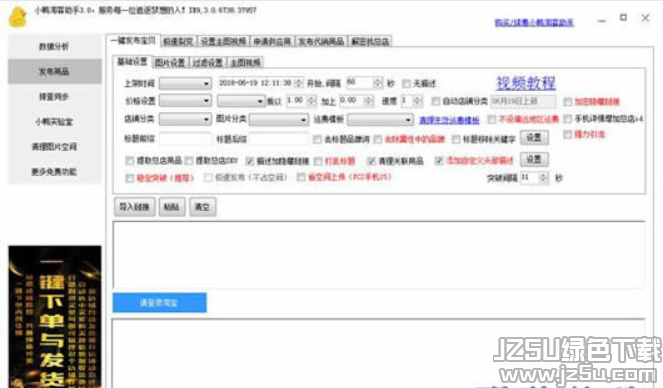Image resolution: width=663 pixels, height=388 pixels.
Task: Toggle the 手机详情增加总店 checkbox
Action: pos(568,119)
